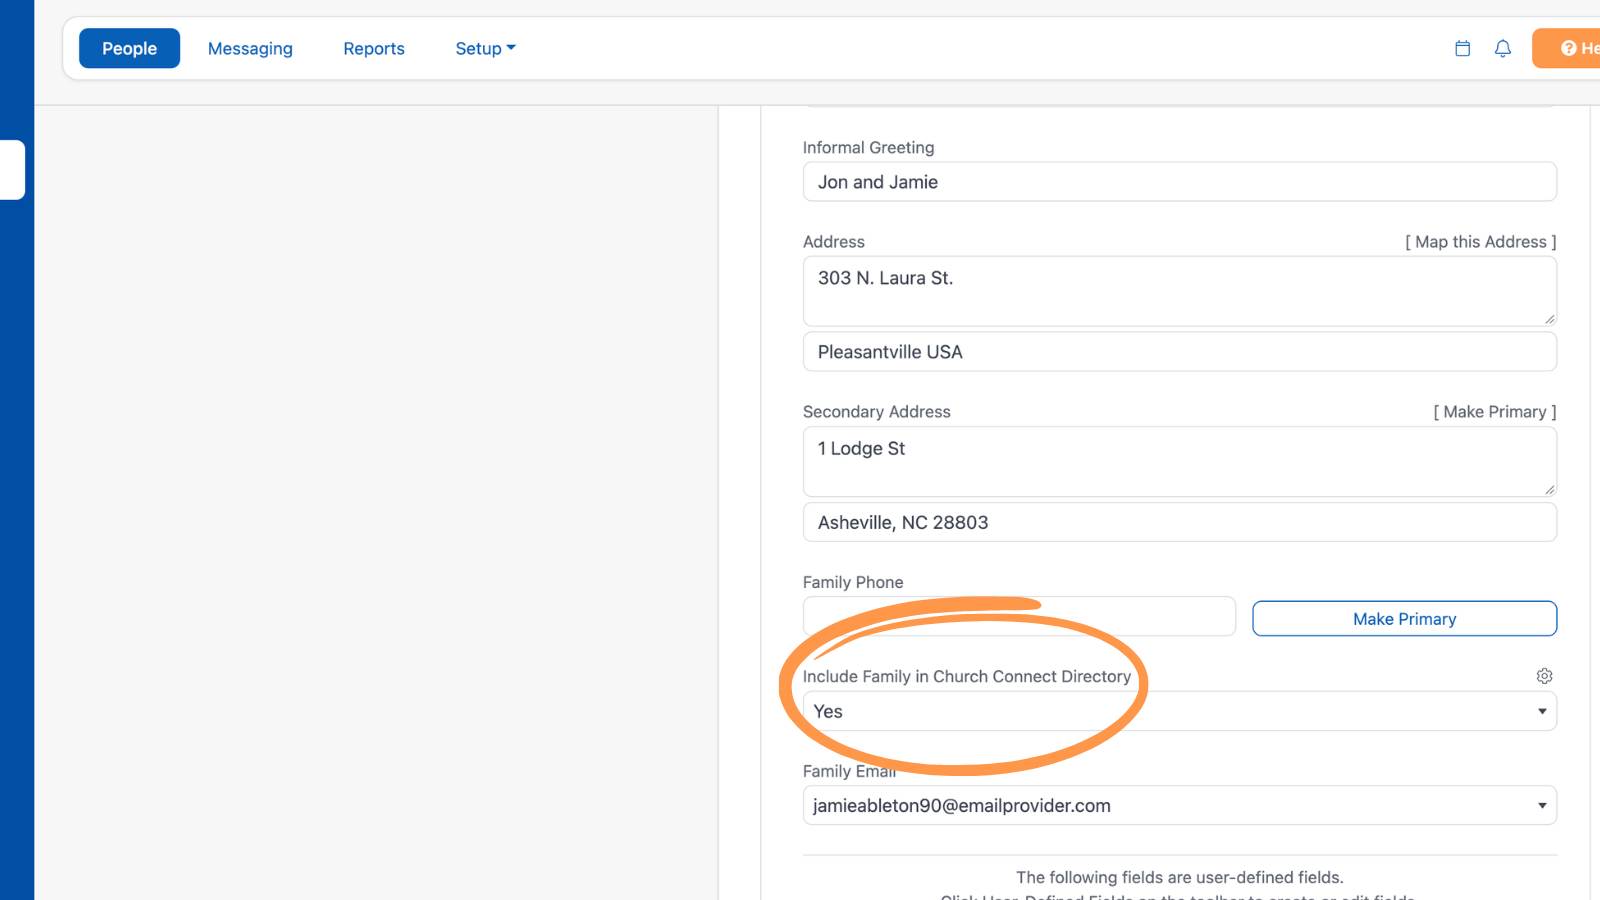This screenshot has width=1600, height=900.
Task: Click the orange Help button
Action: coord(1567,48)
